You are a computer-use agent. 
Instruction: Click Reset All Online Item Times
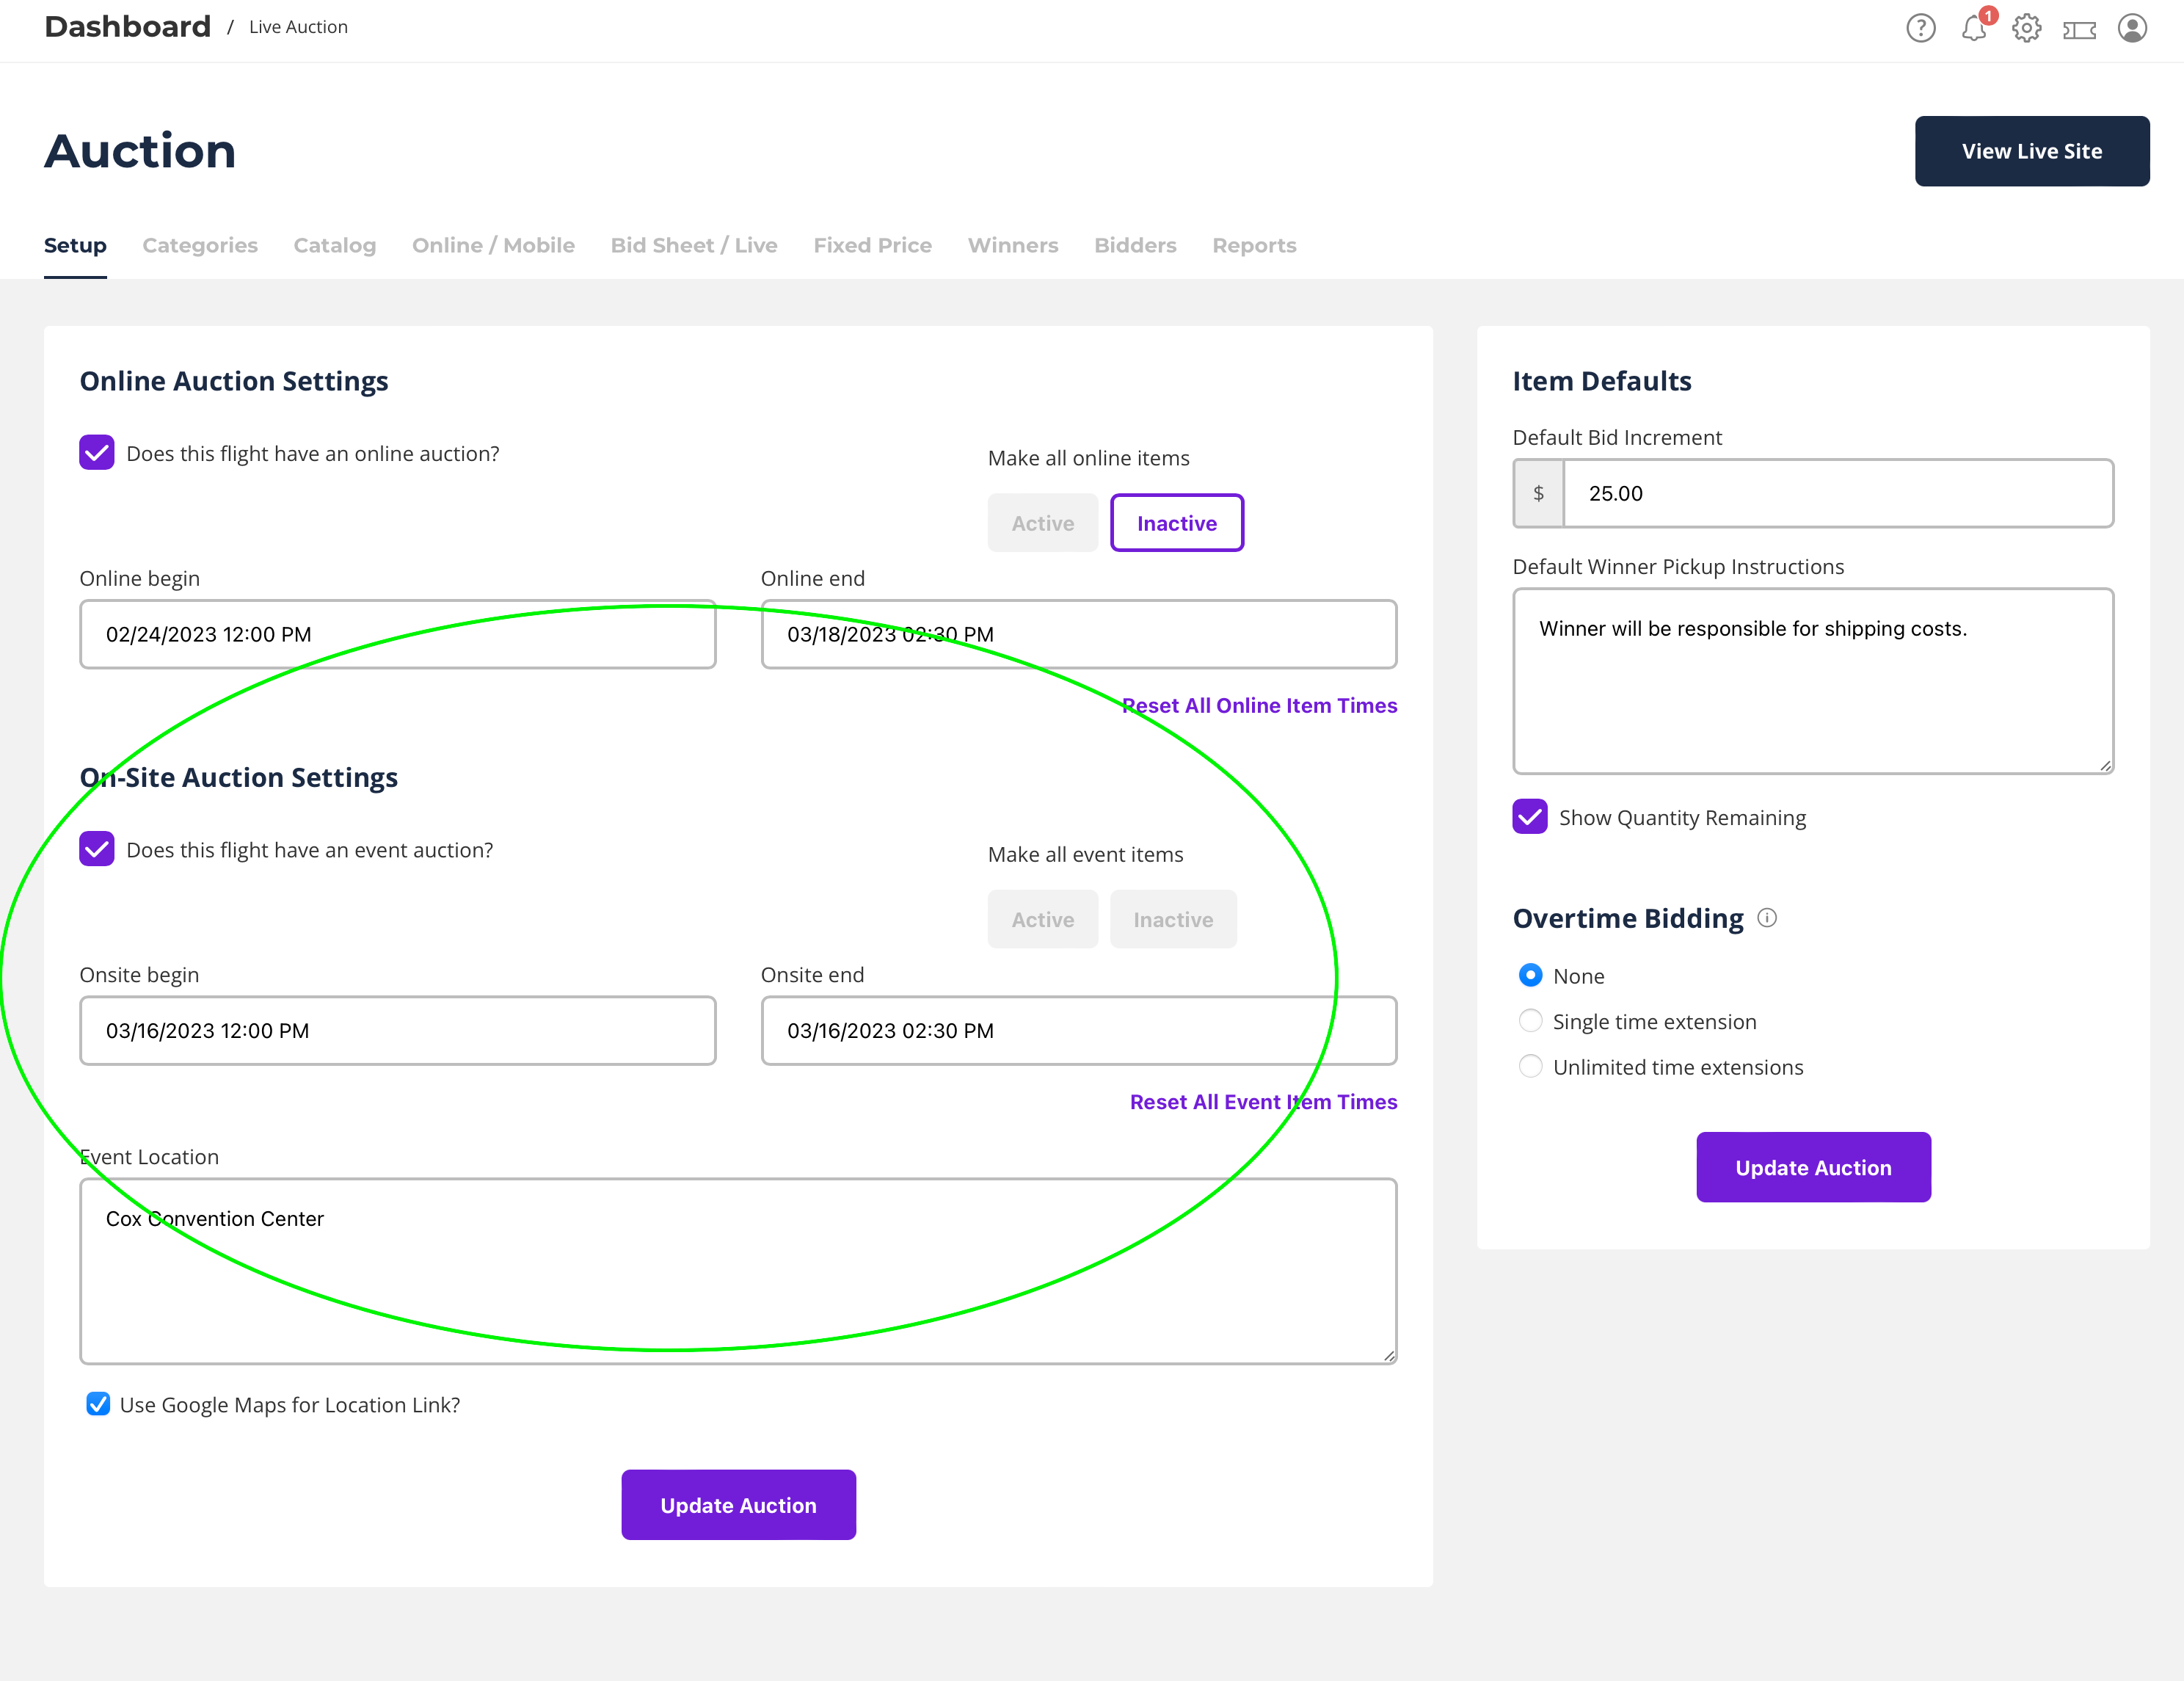tap(1259, 705)
